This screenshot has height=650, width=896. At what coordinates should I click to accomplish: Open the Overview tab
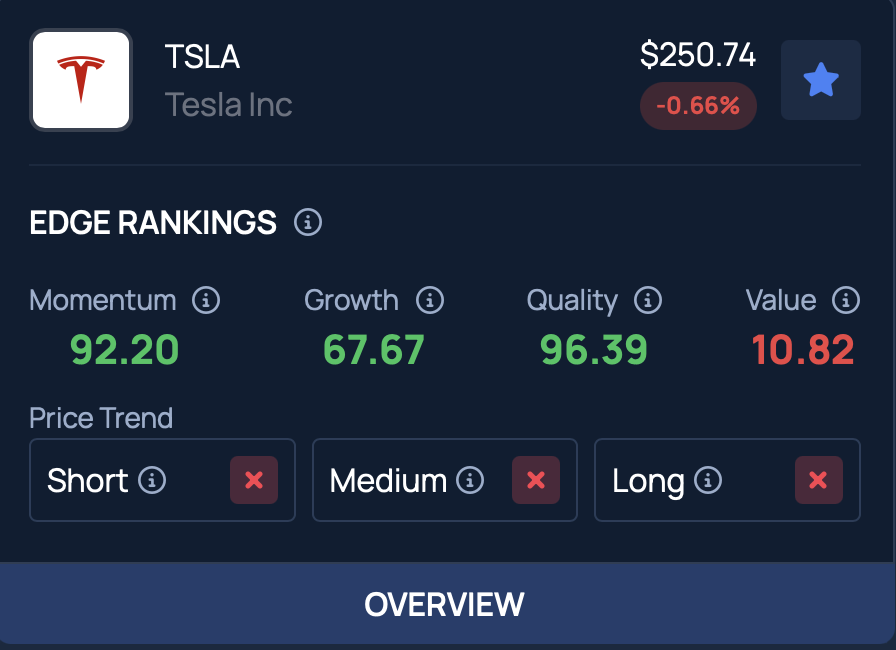445,604
